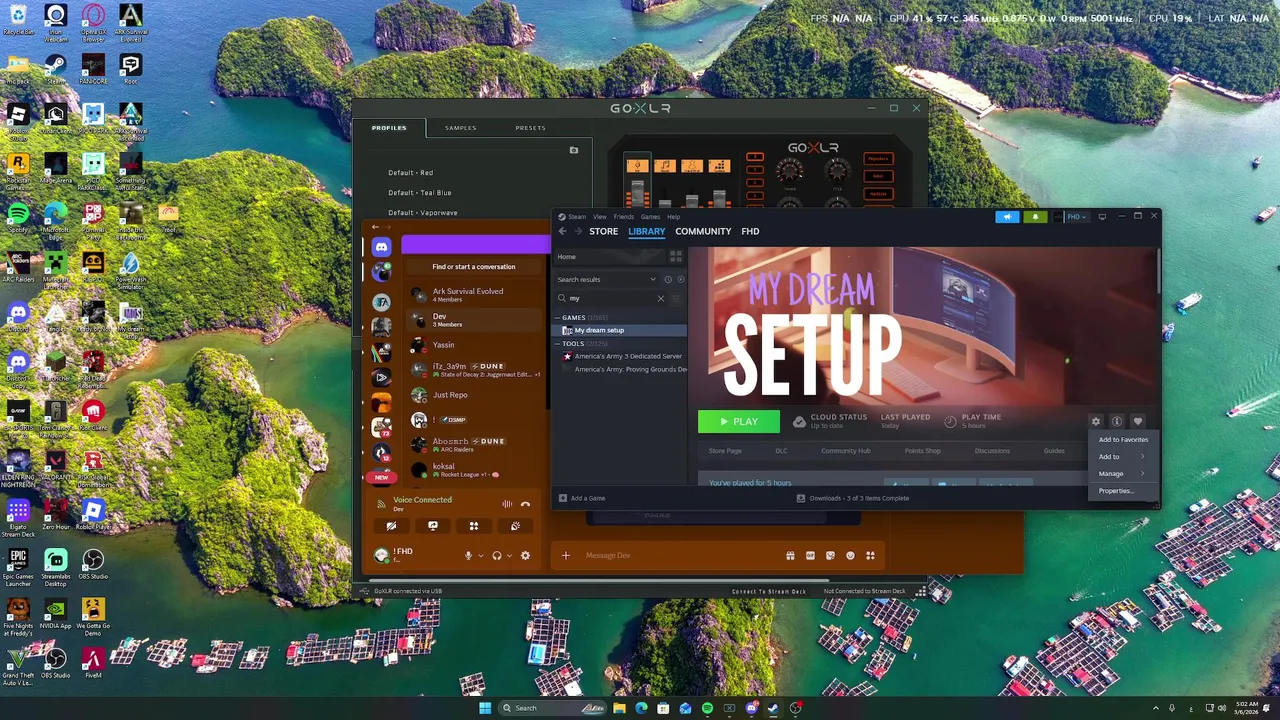Select My dream setup in Steam library
The height and width of the screenshot is (720, 1280).
(x=620, y=330)
